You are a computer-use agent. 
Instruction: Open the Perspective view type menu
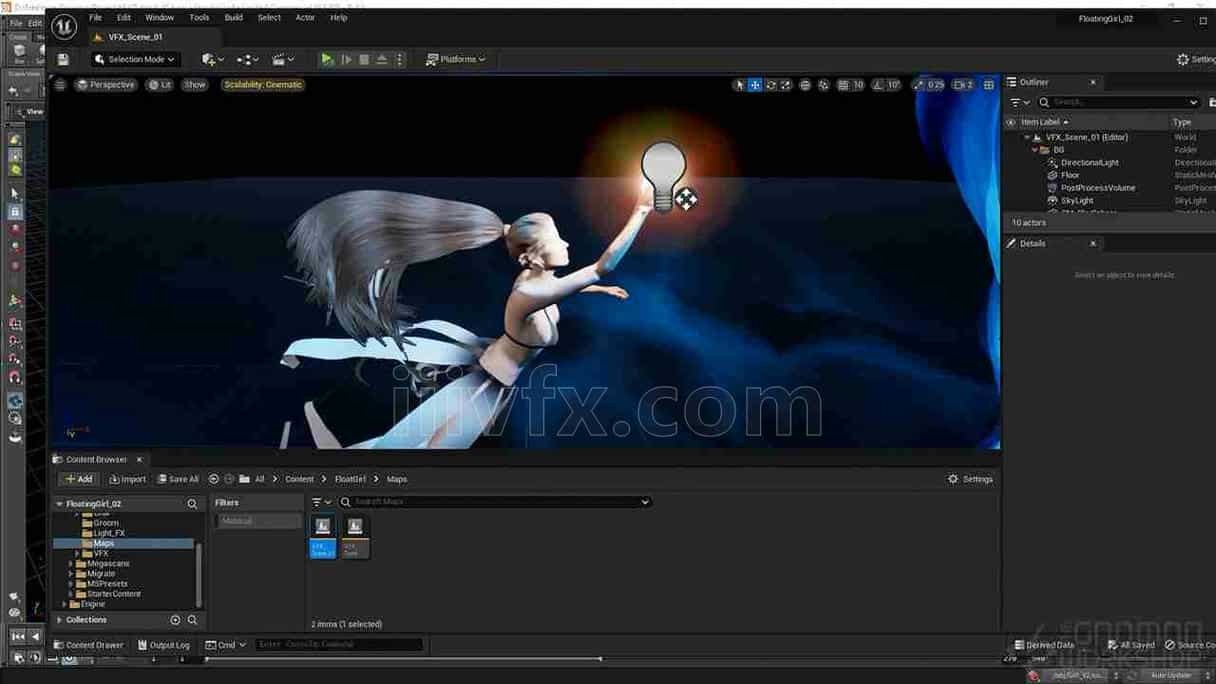[105, 85]
